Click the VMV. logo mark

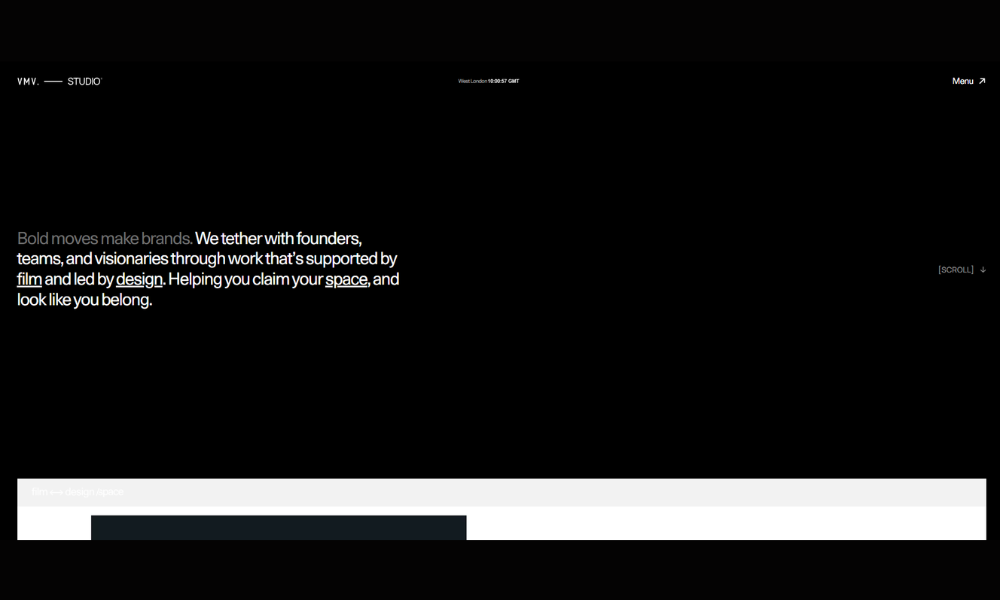coord(28,81)
